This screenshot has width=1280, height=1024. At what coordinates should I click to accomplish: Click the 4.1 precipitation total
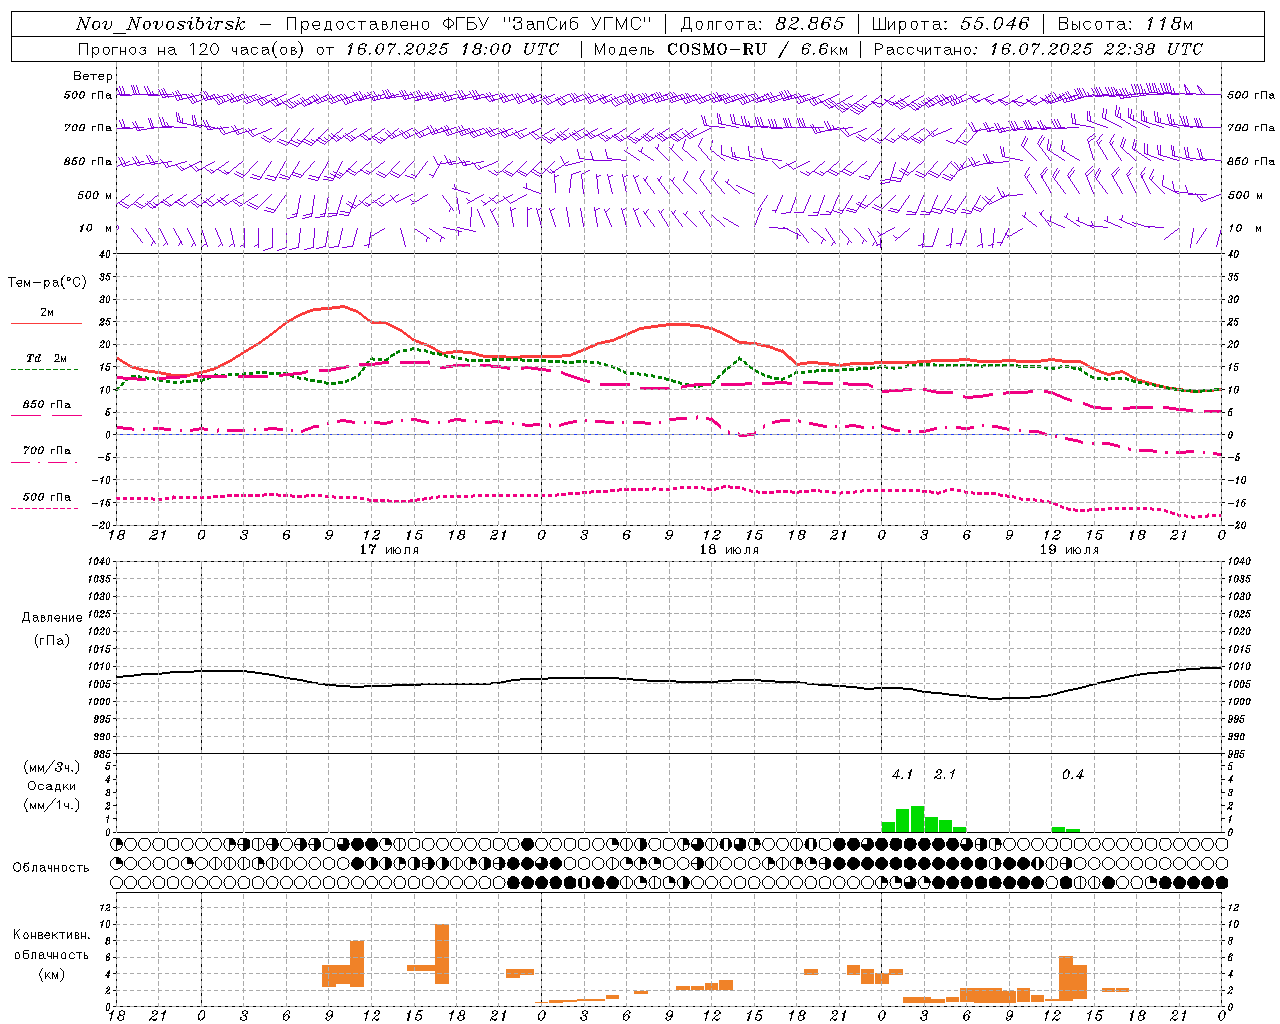(x=903, y=774)
